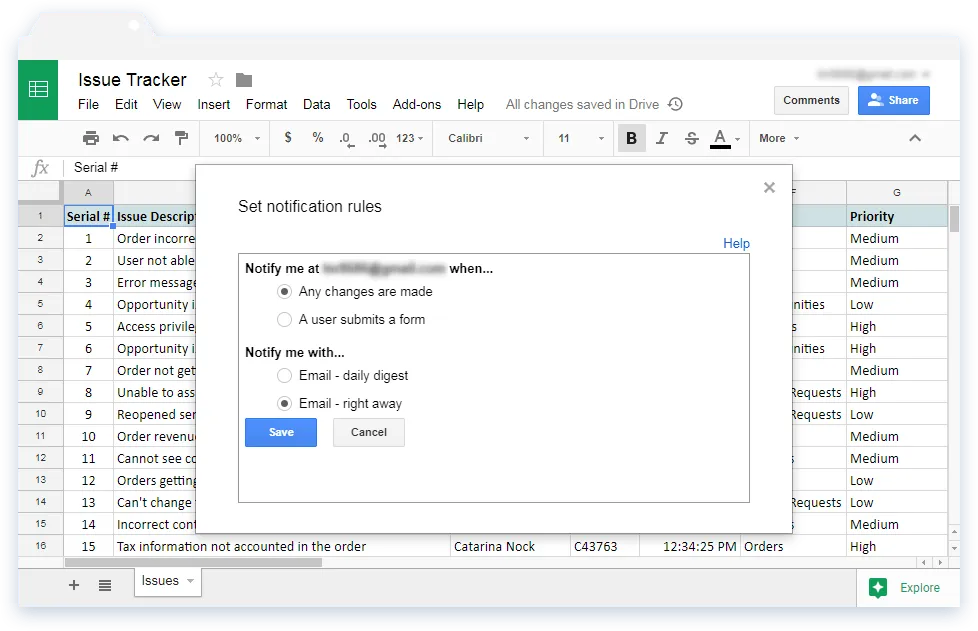Click the Explore button label

(919, 587)
